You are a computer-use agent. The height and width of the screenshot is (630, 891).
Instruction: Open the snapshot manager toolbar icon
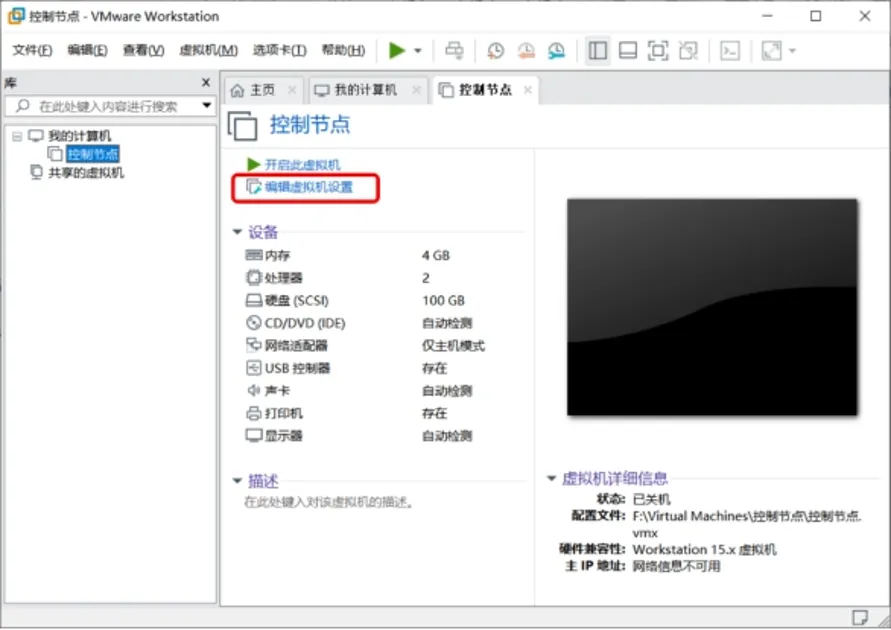coord(556,51)
